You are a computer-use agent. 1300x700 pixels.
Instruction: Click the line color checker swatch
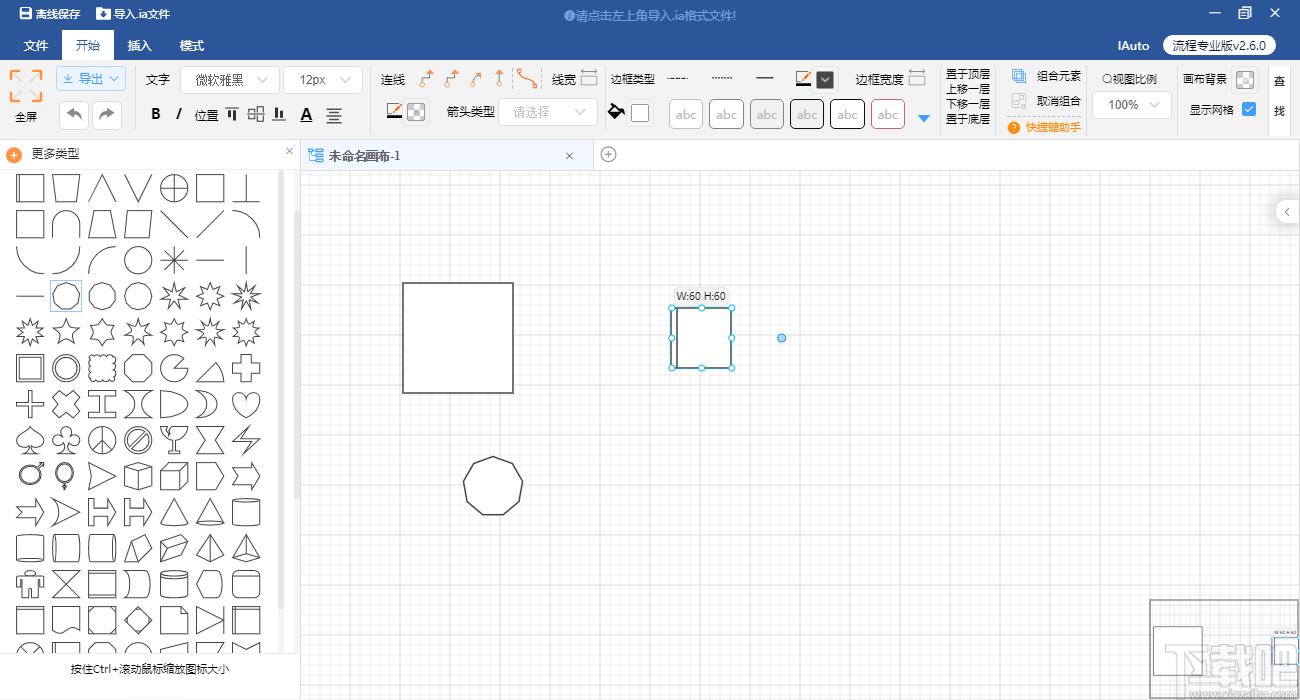click(x=416, y=112)
